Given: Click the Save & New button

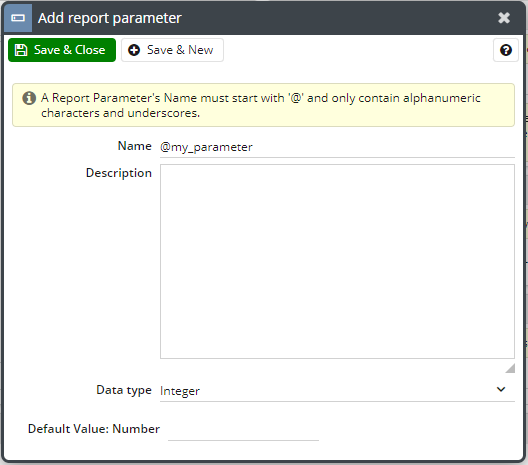Looking at the screenshot, I should 172,50.
